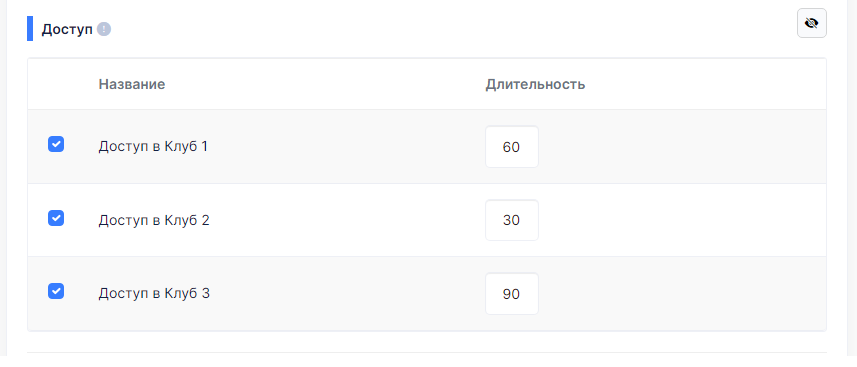Click the Доступ section heading text
The height and width of the screenshot is (367, 857).
click(67, 29)
